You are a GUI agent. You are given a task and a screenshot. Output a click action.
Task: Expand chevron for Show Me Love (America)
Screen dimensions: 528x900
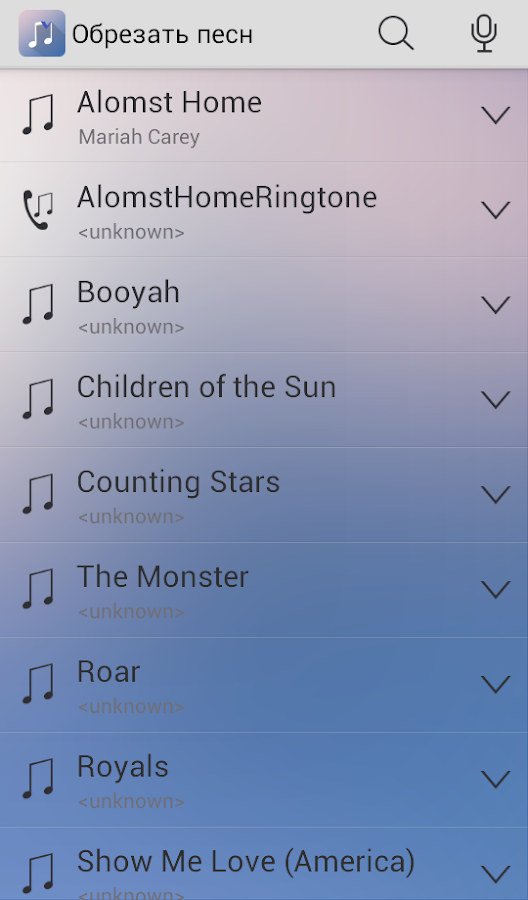pos(495,874)
